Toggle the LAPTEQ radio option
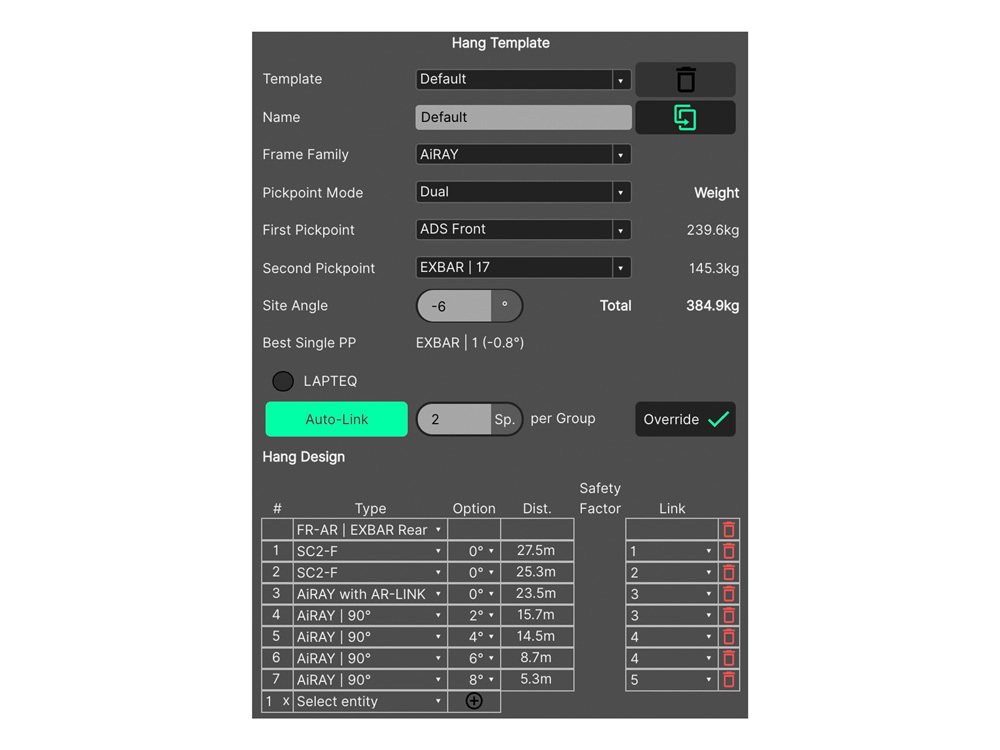The width and height of the screenshot is (1000, 750). tap(283, 381)
